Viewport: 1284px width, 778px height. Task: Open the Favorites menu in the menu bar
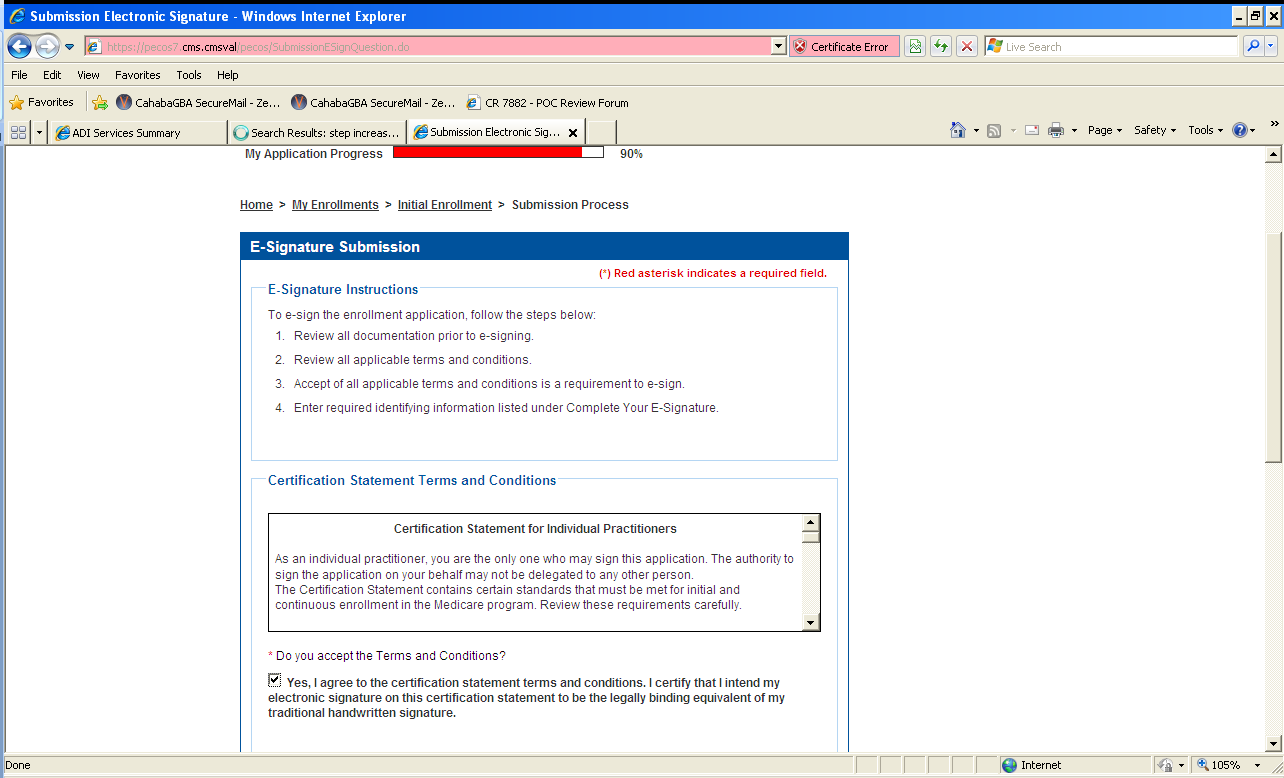click(x=138, y=75)
